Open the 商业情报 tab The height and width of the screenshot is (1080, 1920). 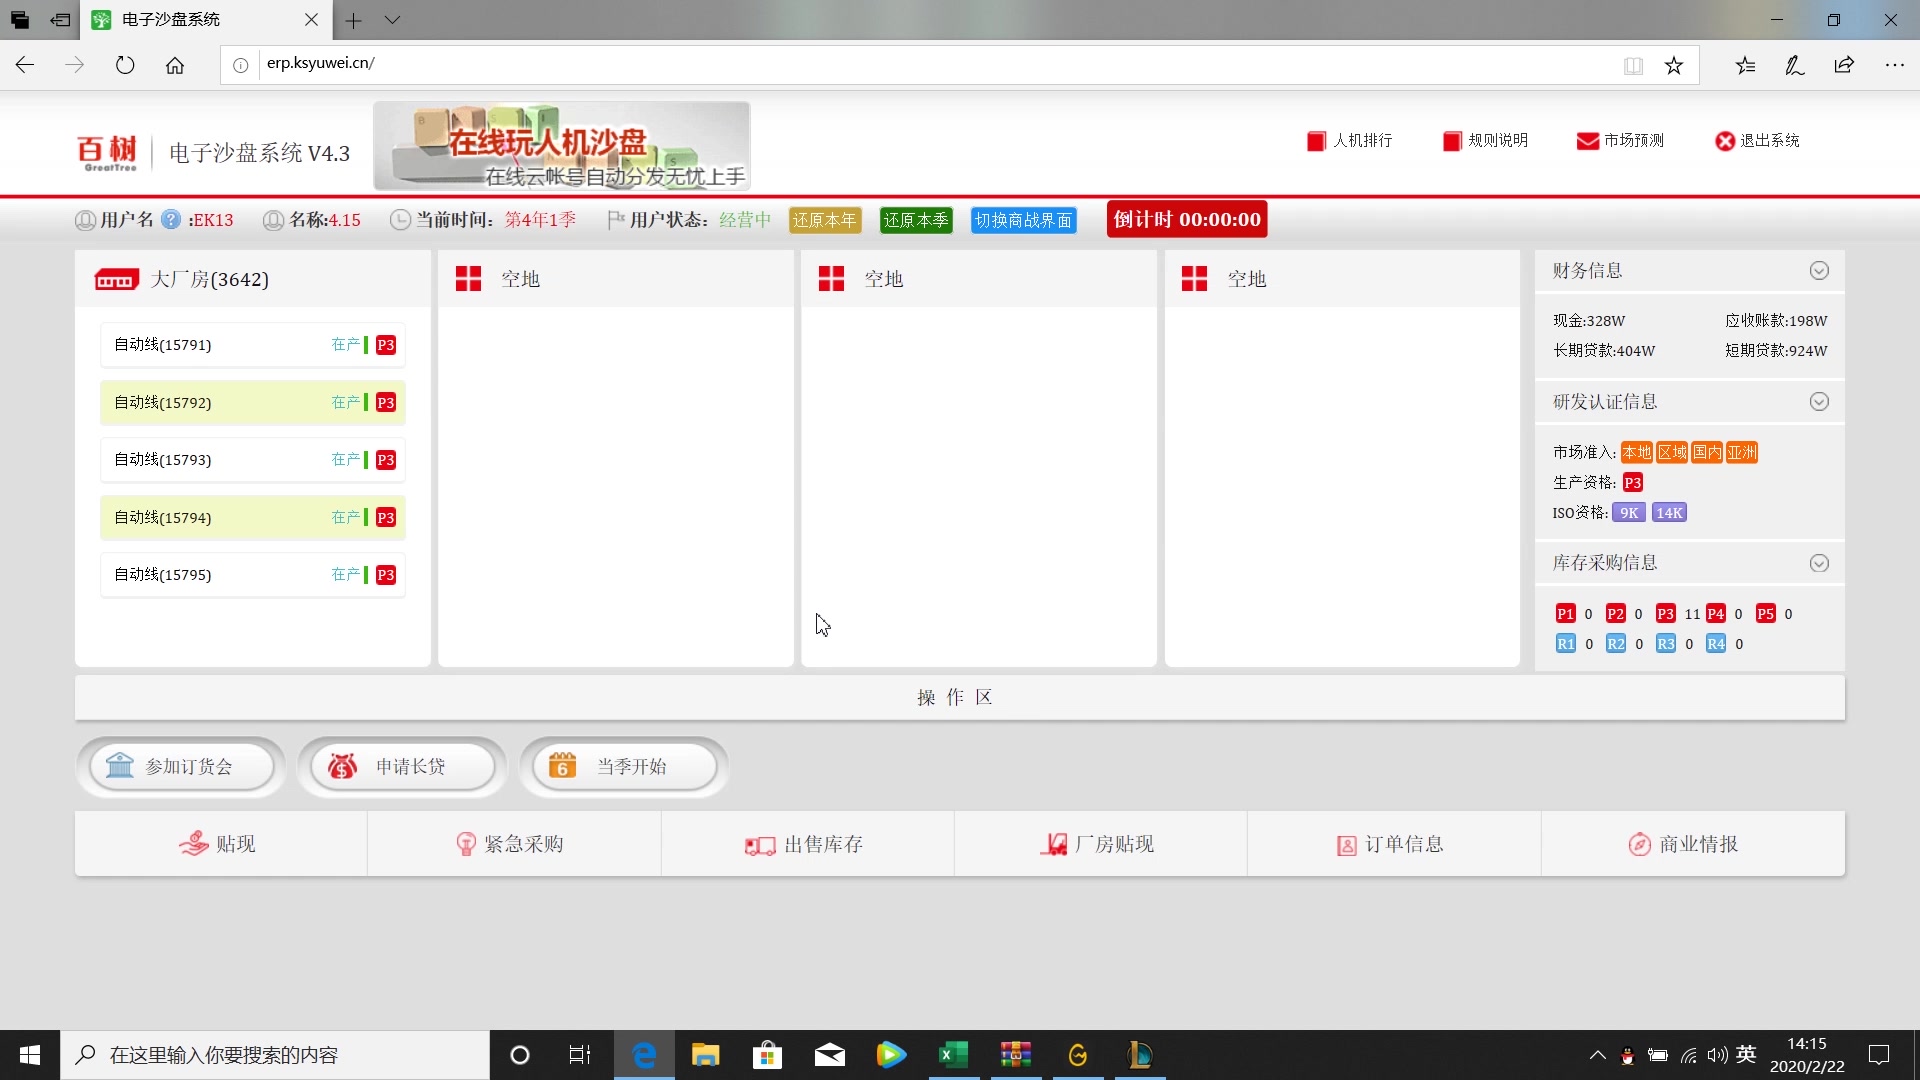click(1692, 844)
